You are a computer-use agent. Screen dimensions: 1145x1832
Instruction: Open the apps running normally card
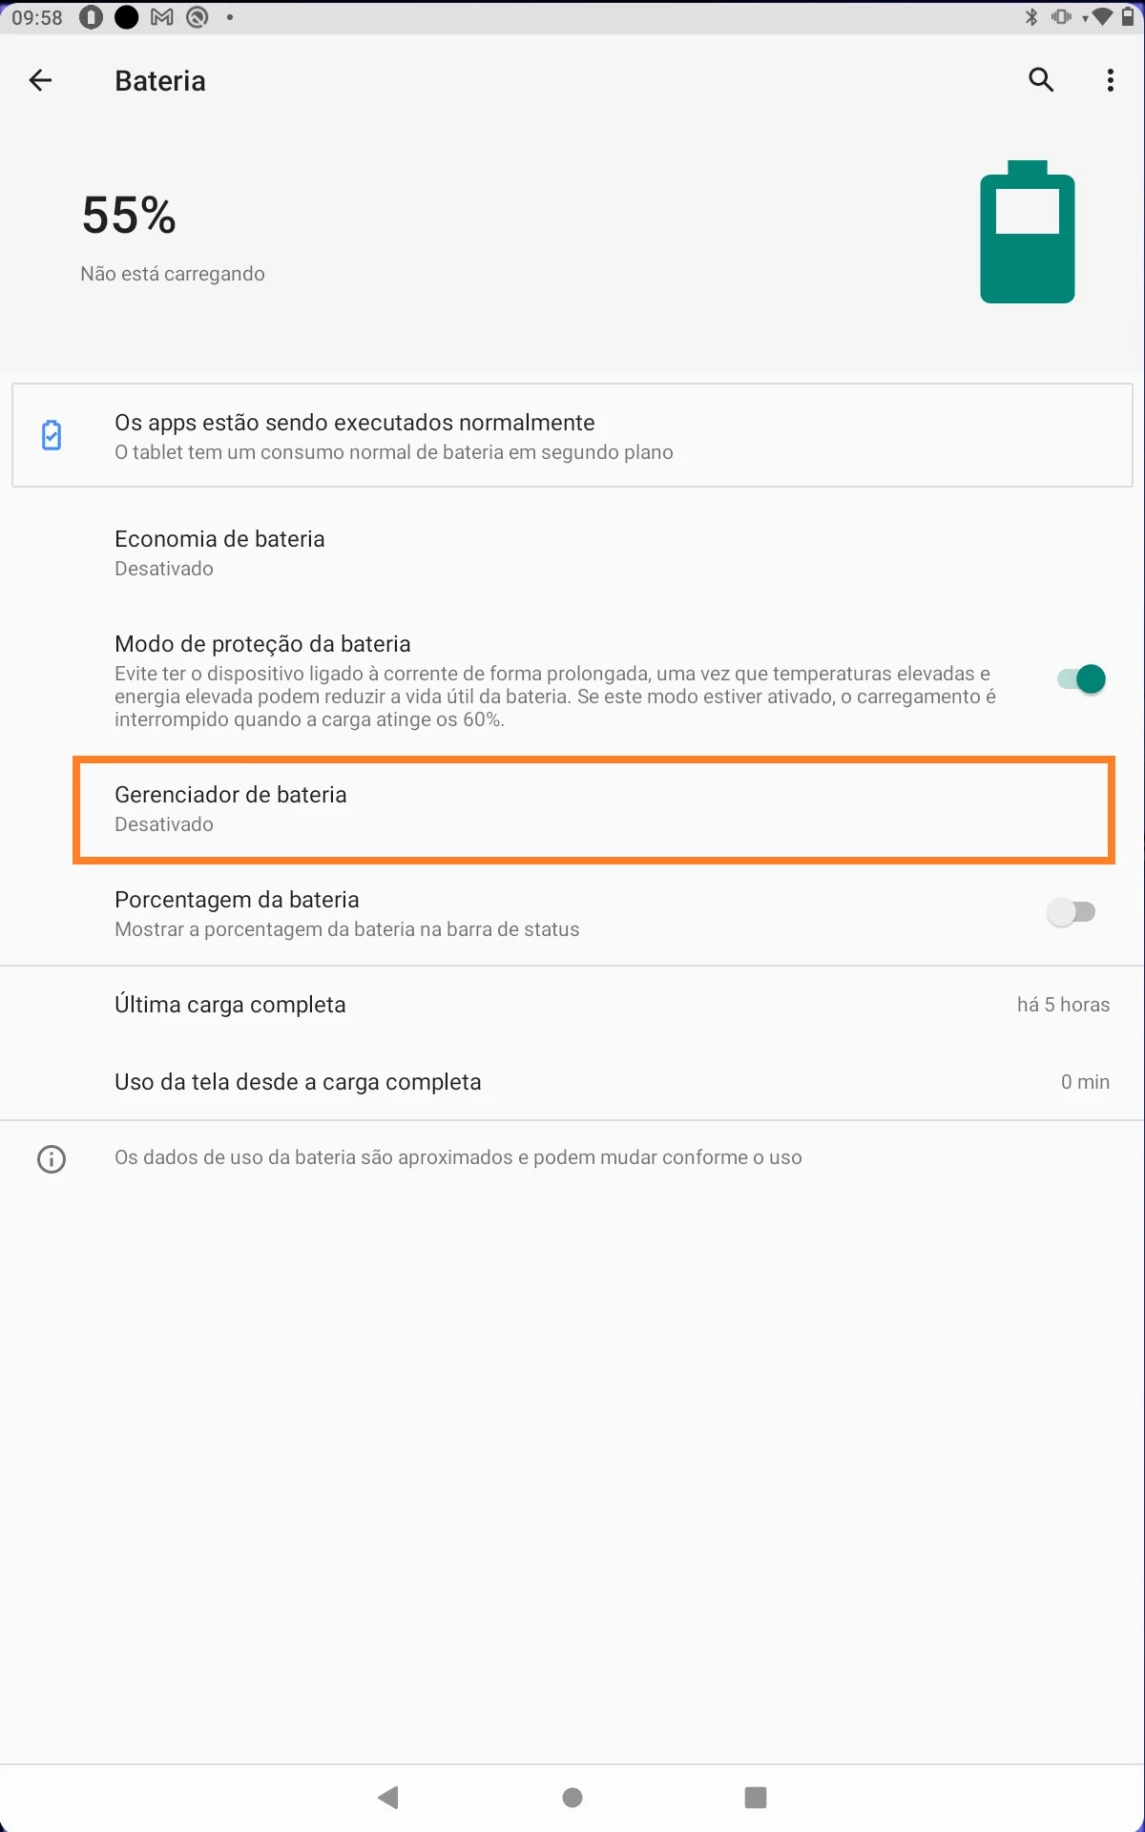[572, 436]
